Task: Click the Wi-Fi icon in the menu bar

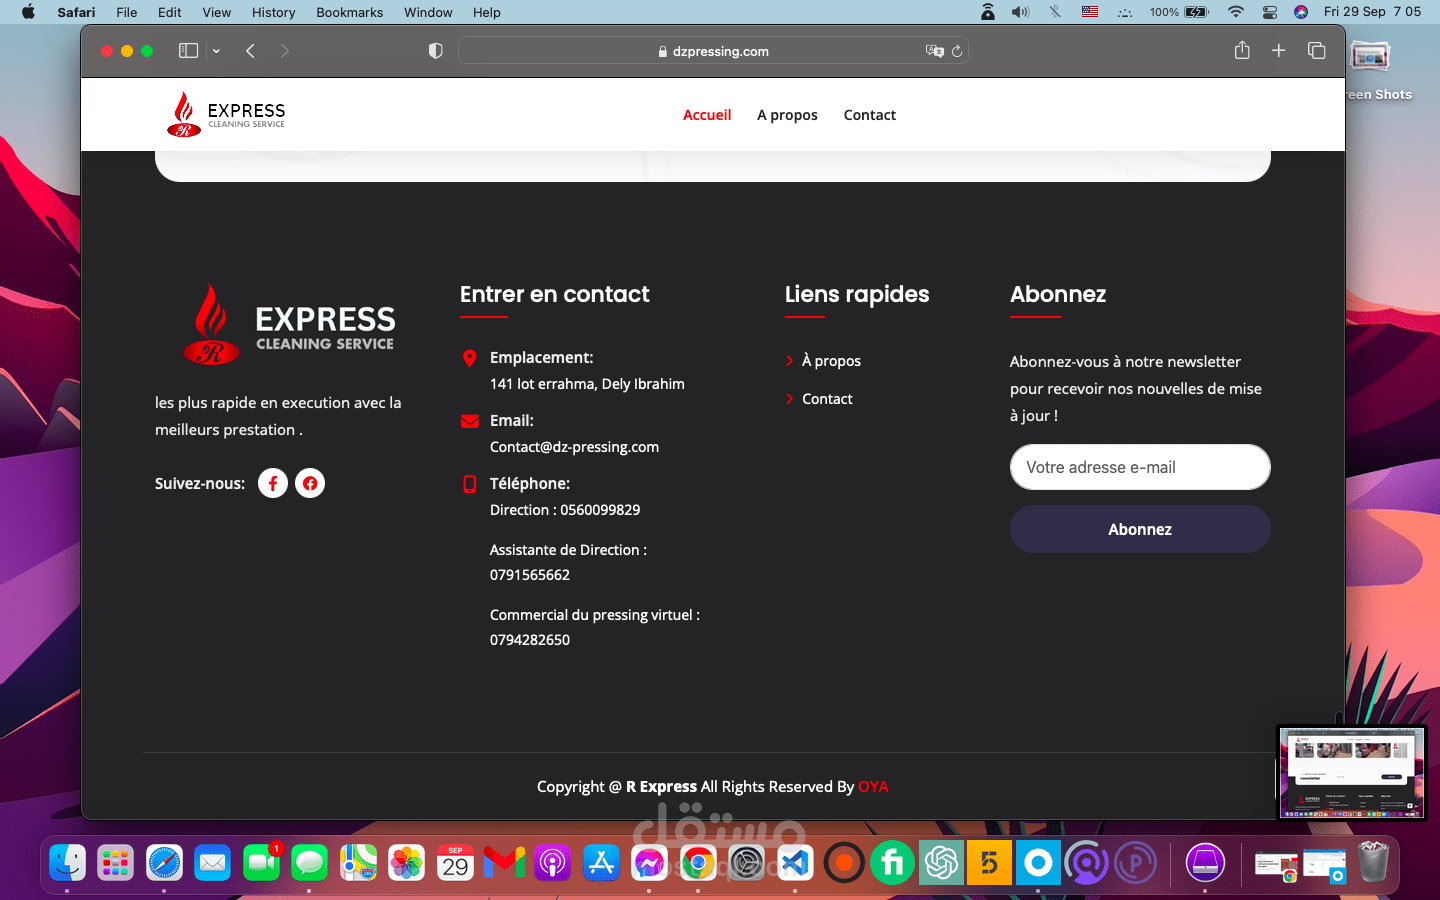Action: (x=1236, y=12)
